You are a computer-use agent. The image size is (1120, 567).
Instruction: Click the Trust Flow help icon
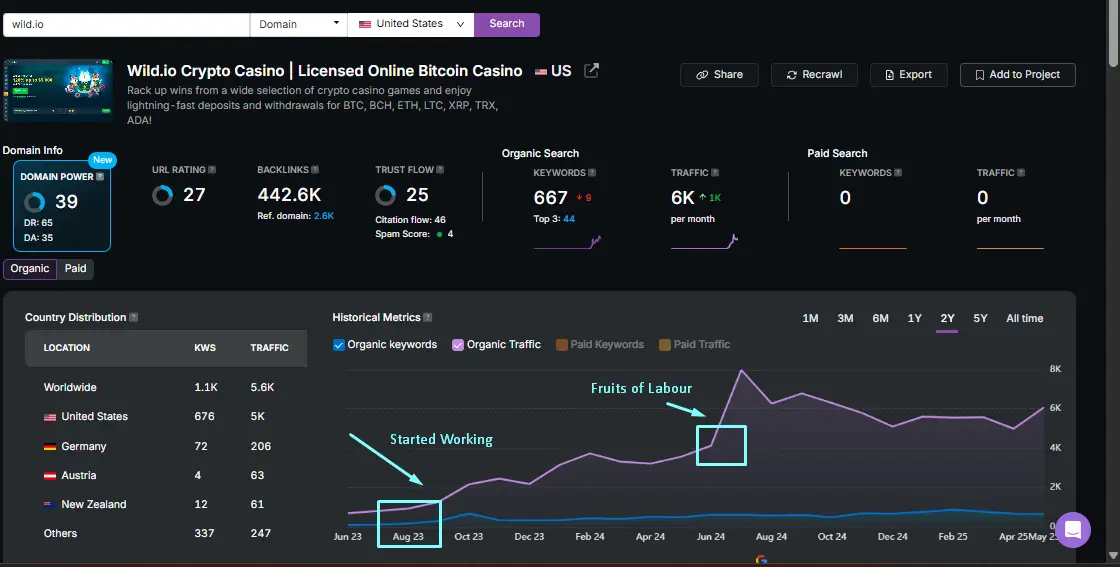coord(440,170)
